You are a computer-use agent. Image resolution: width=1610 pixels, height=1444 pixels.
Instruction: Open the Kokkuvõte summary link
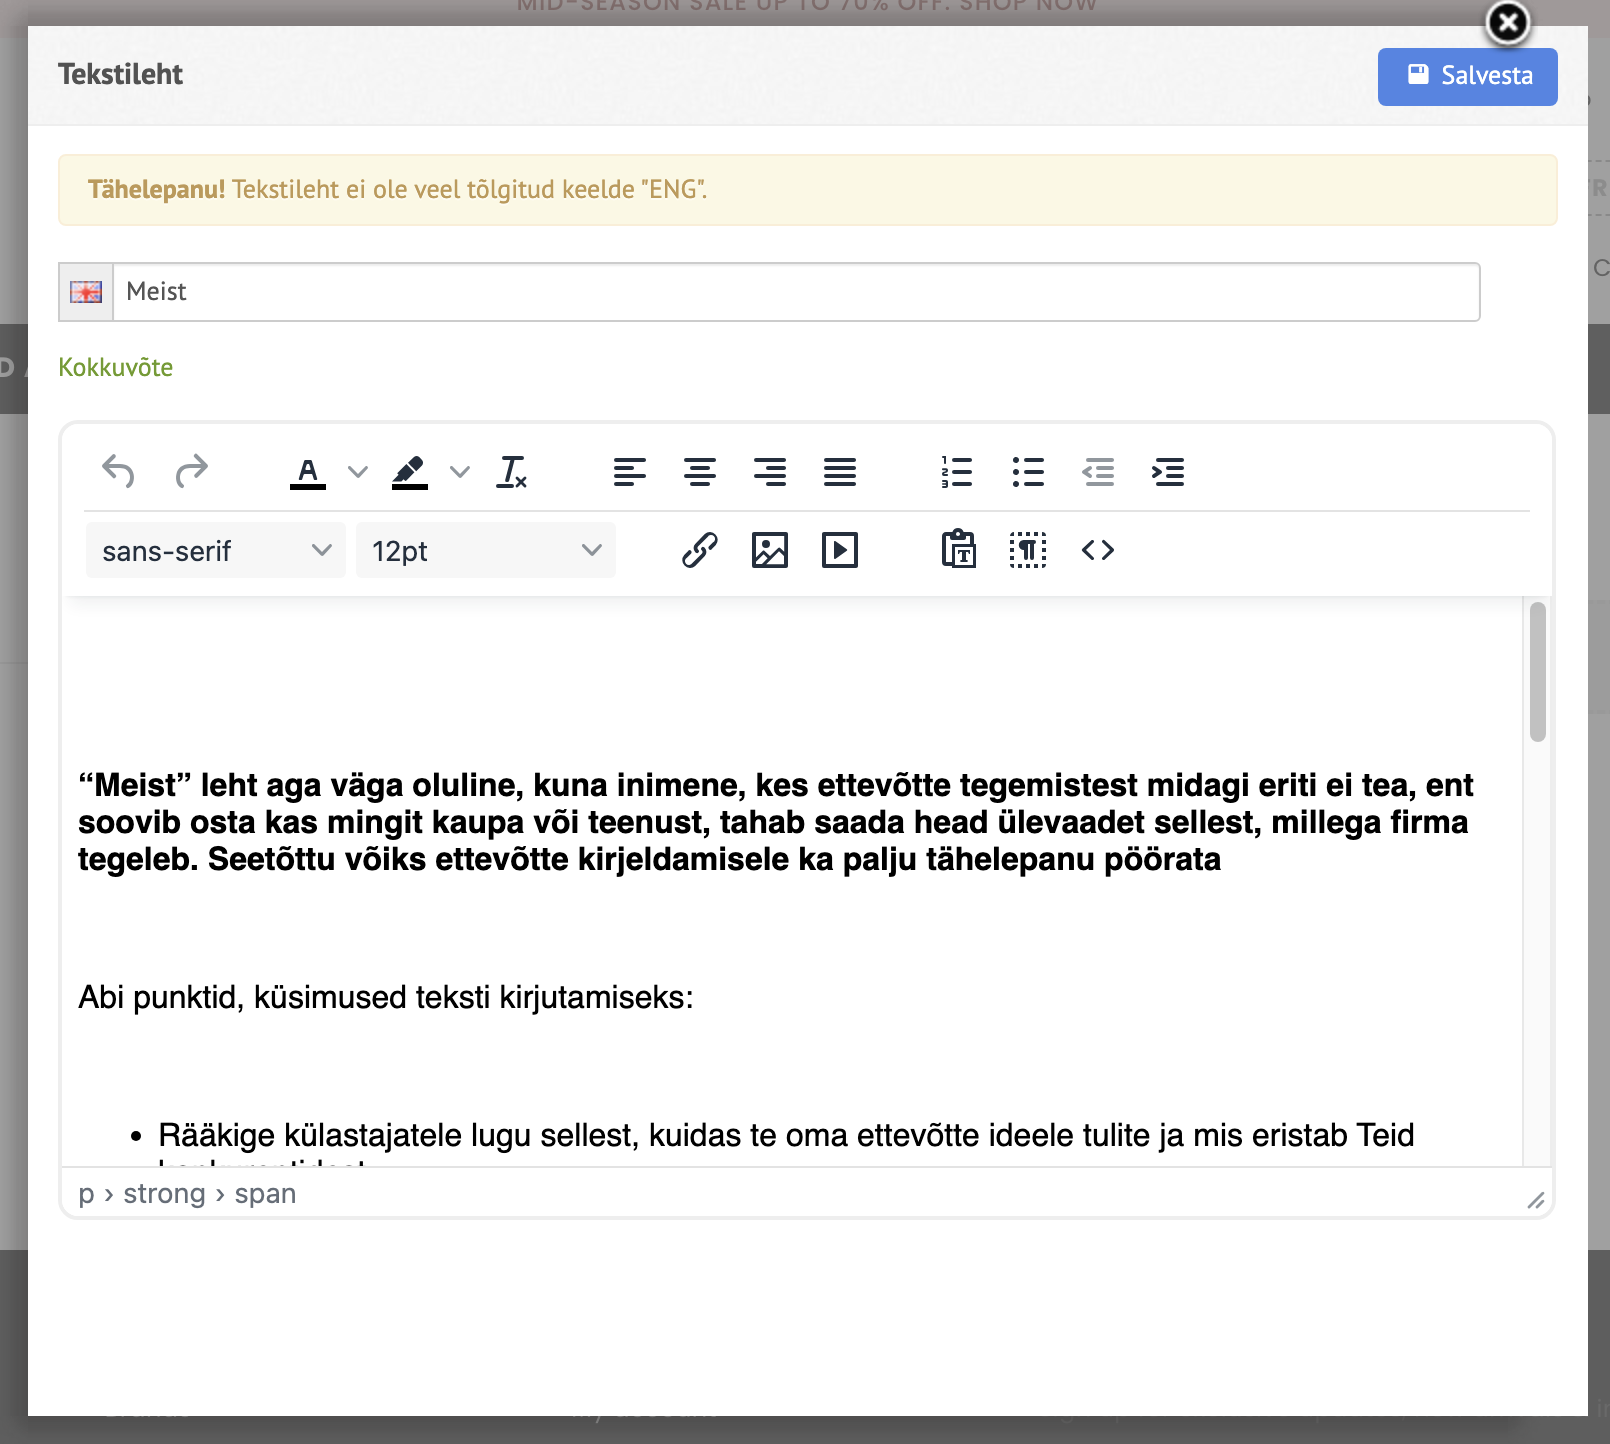coord(116,367)
